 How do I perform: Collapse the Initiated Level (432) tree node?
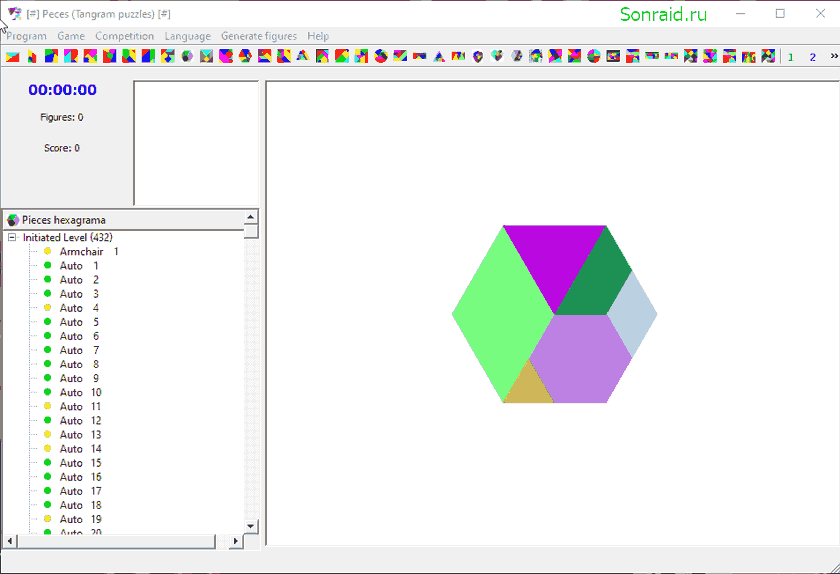[12, 237]
